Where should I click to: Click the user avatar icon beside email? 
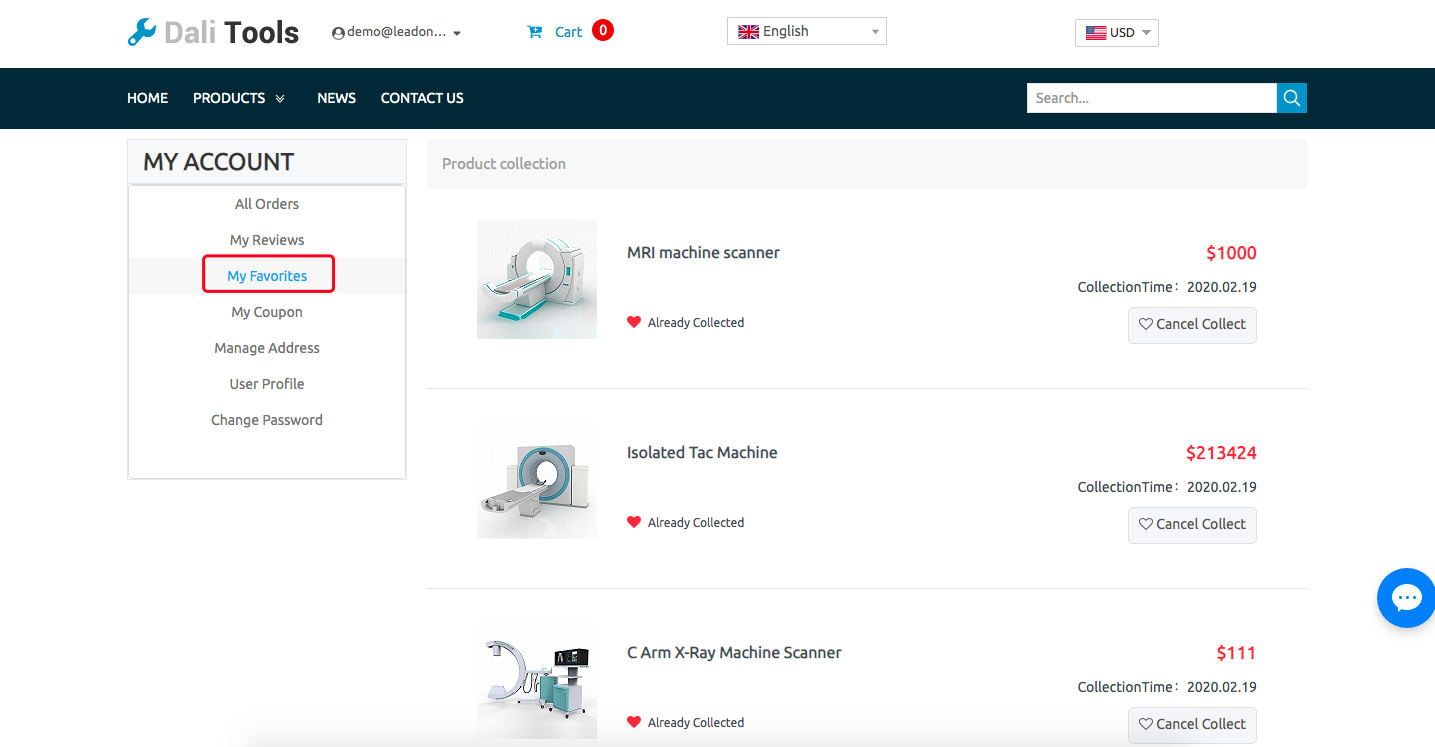(338, 33)
